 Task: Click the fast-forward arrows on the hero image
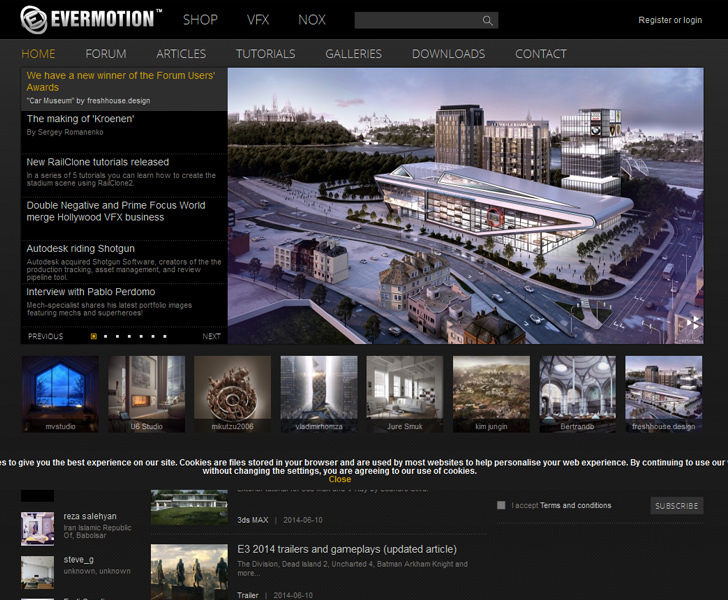pos(694,322)
